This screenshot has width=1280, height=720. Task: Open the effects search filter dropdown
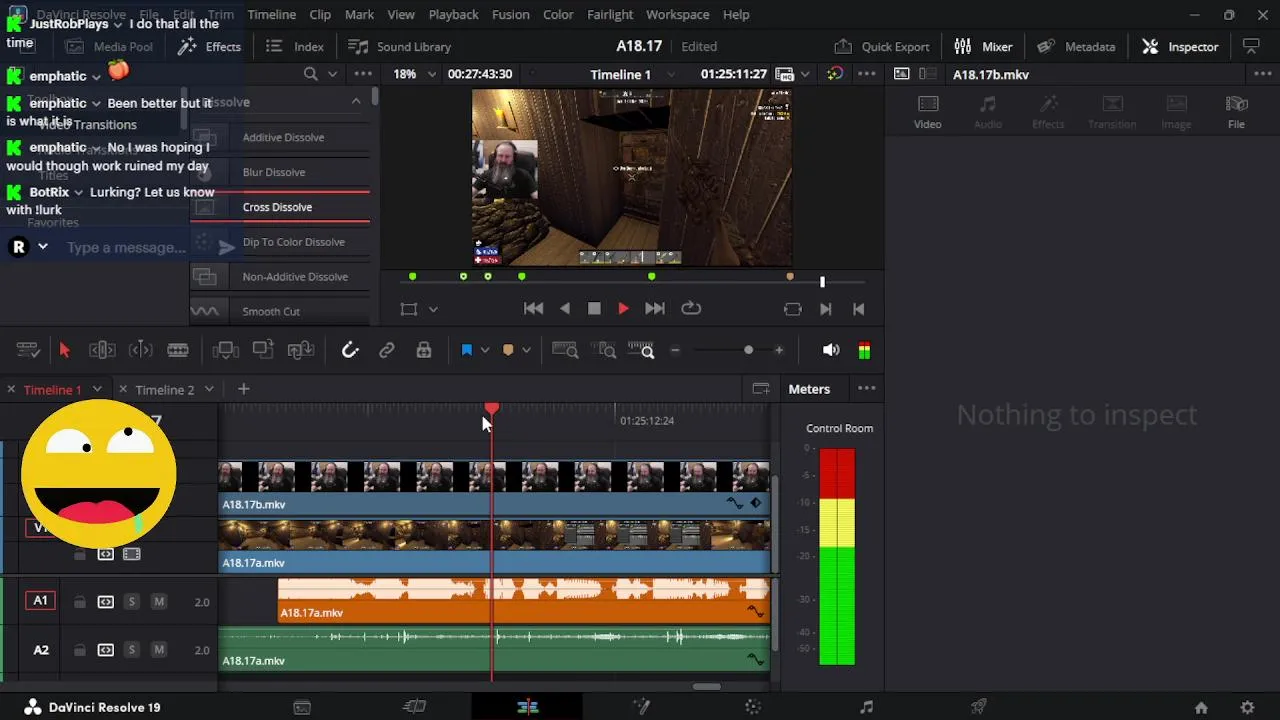pyautogui.click(x=335, y=74)
